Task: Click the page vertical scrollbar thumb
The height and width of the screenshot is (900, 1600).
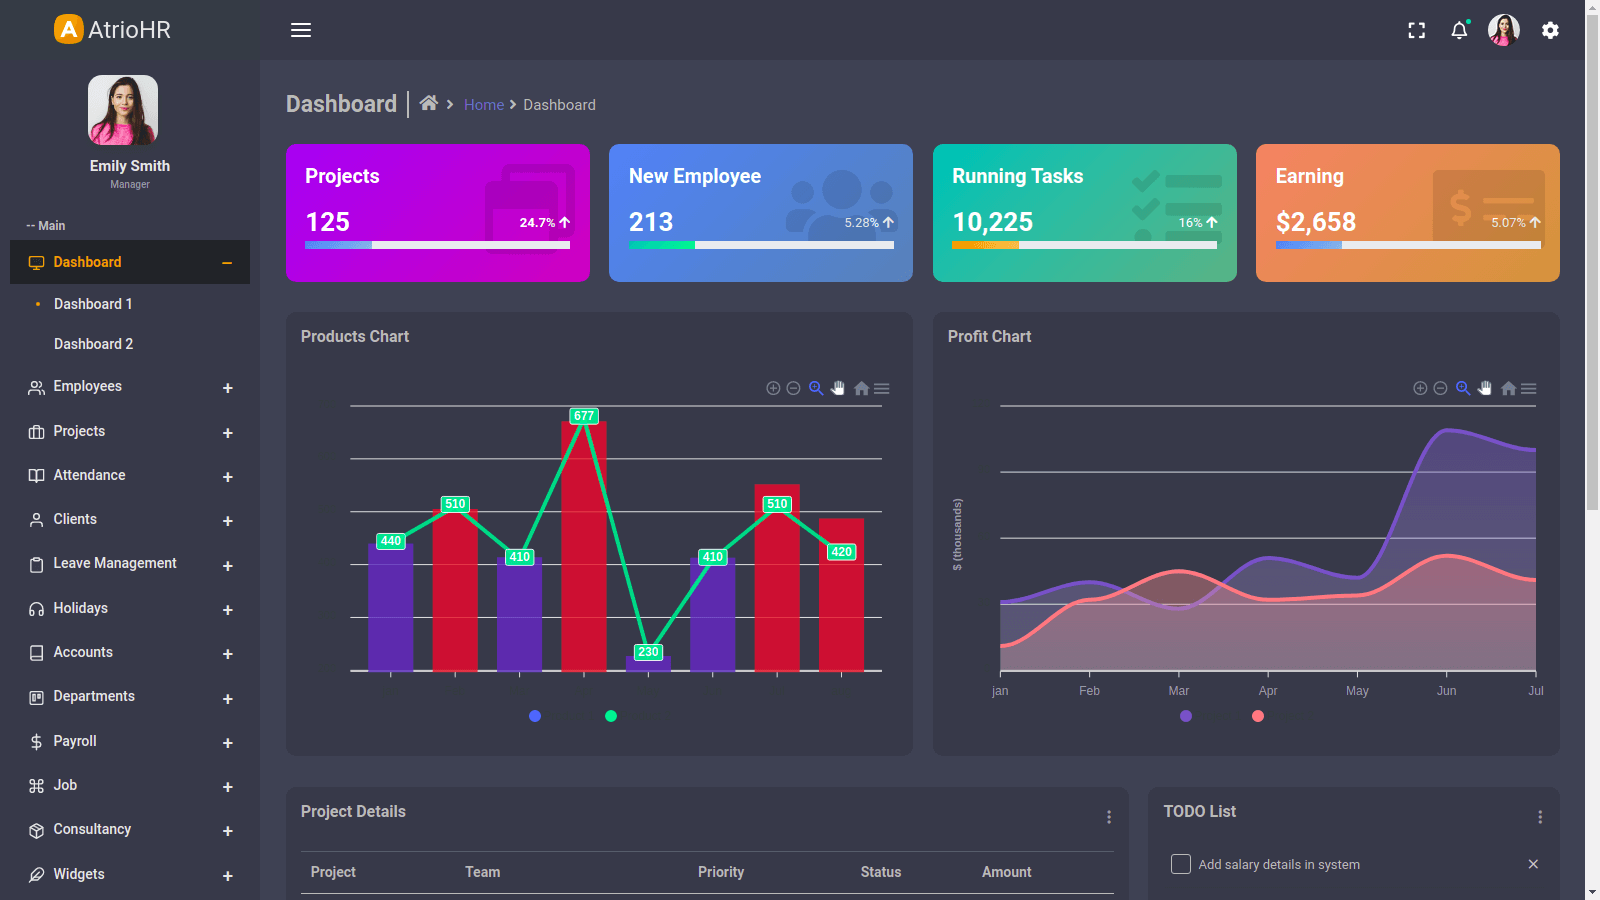Action: pyautogui.click(x=1592, y=260)
